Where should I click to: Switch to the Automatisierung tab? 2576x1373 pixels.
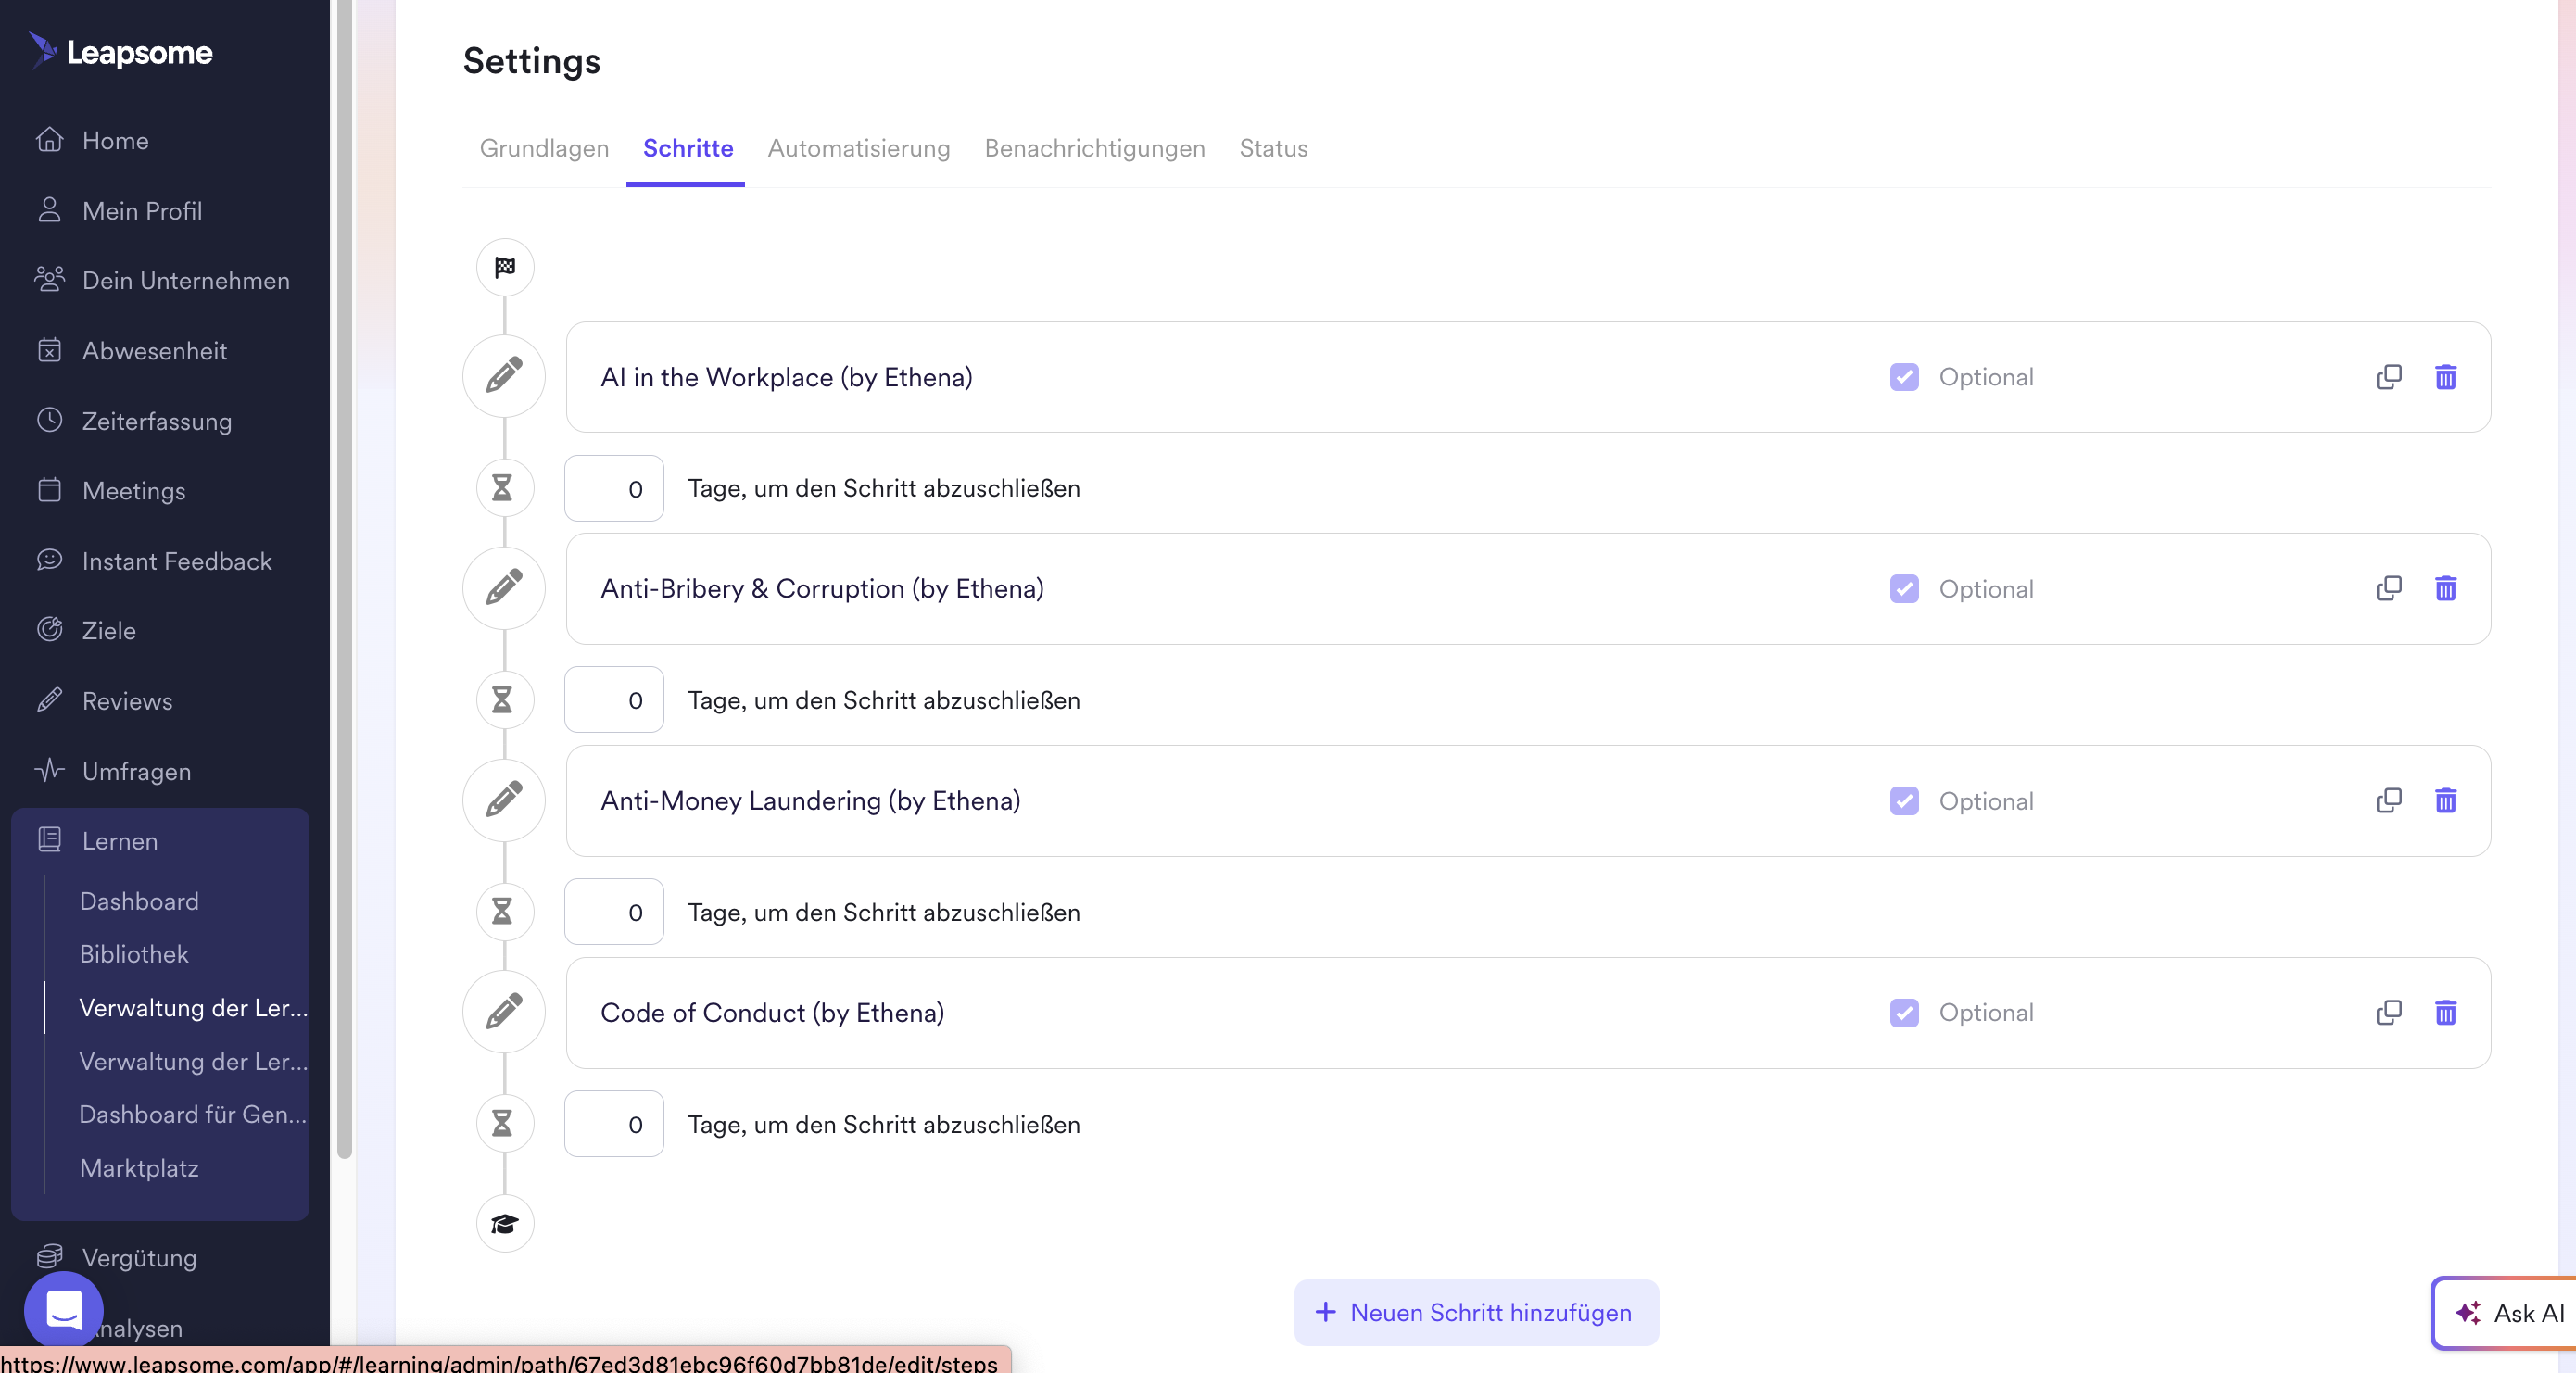tap(859, 148)
